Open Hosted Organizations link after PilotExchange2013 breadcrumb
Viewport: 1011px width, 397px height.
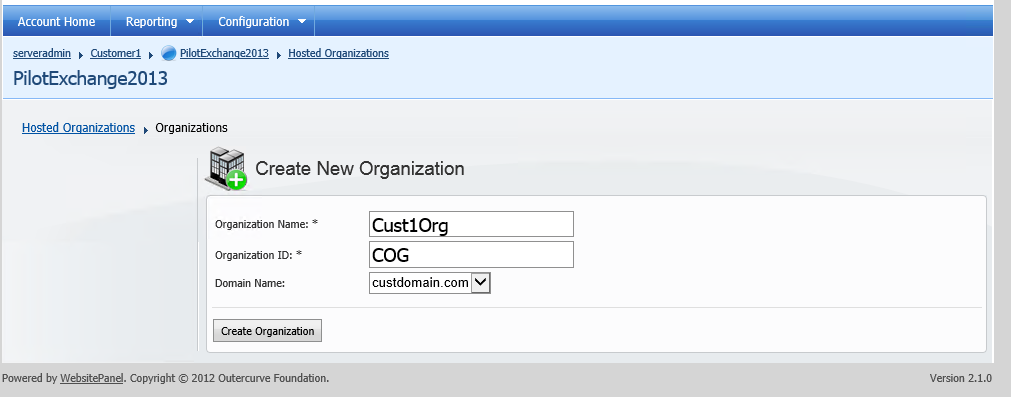[339, 53]
